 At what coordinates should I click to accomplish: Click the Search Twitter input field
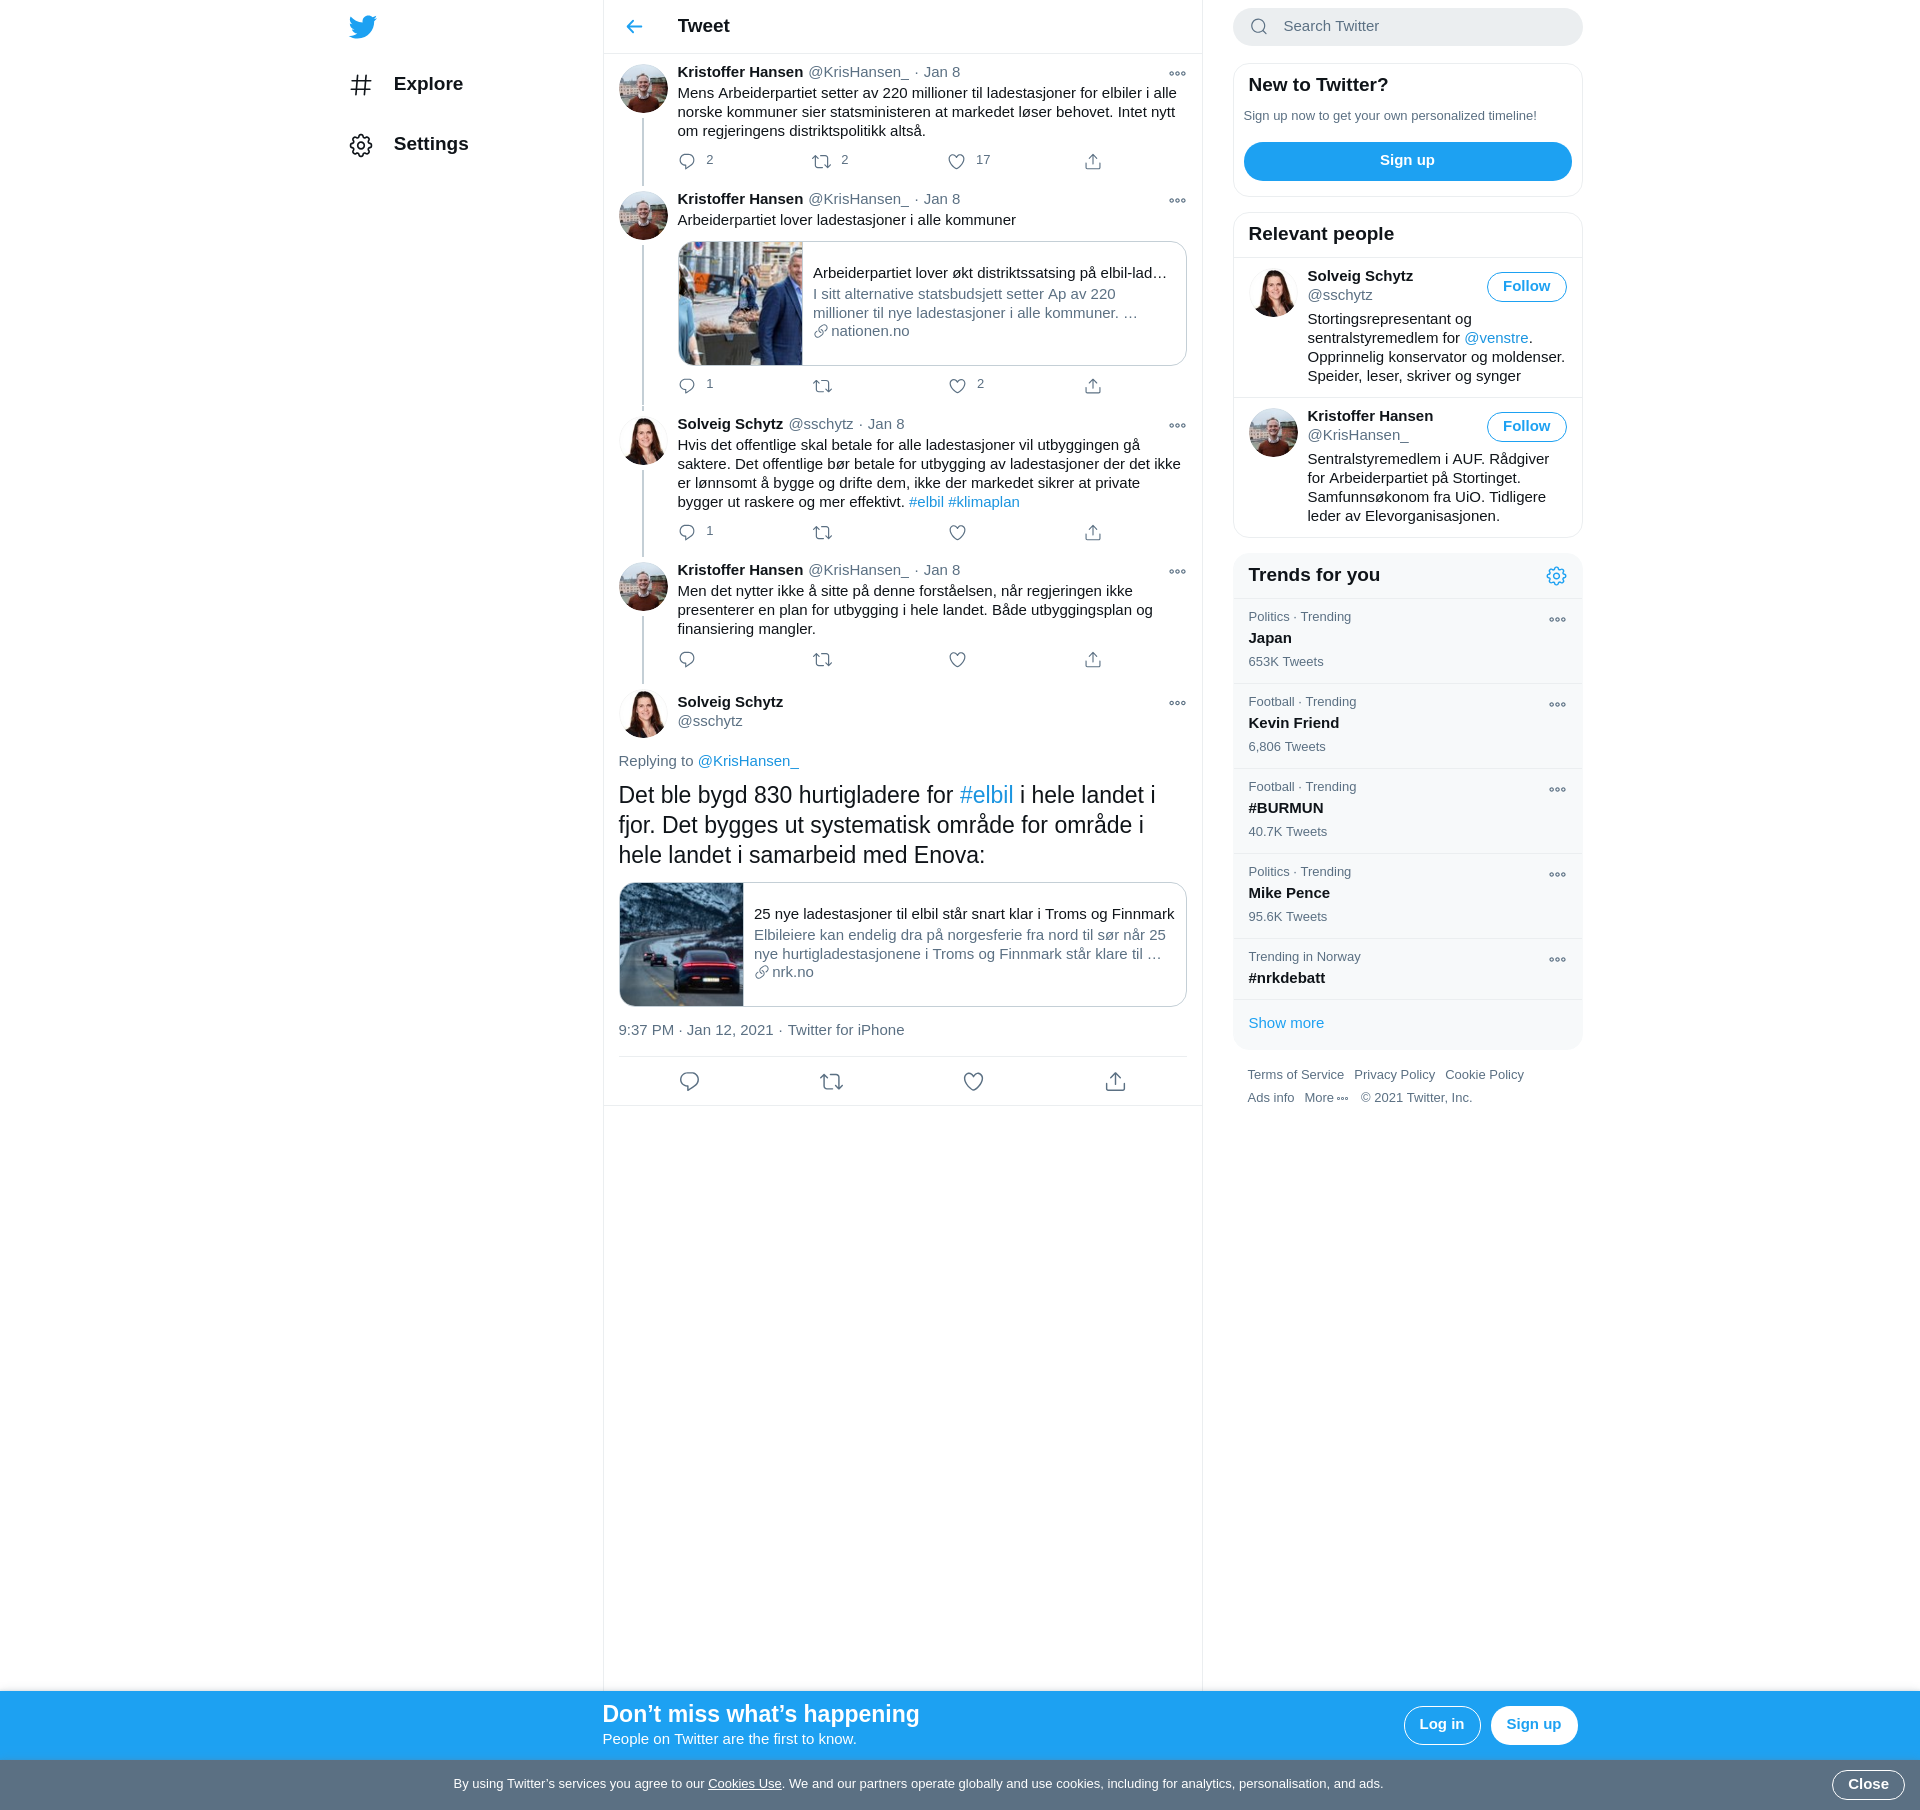click(x=1420, y=27)
